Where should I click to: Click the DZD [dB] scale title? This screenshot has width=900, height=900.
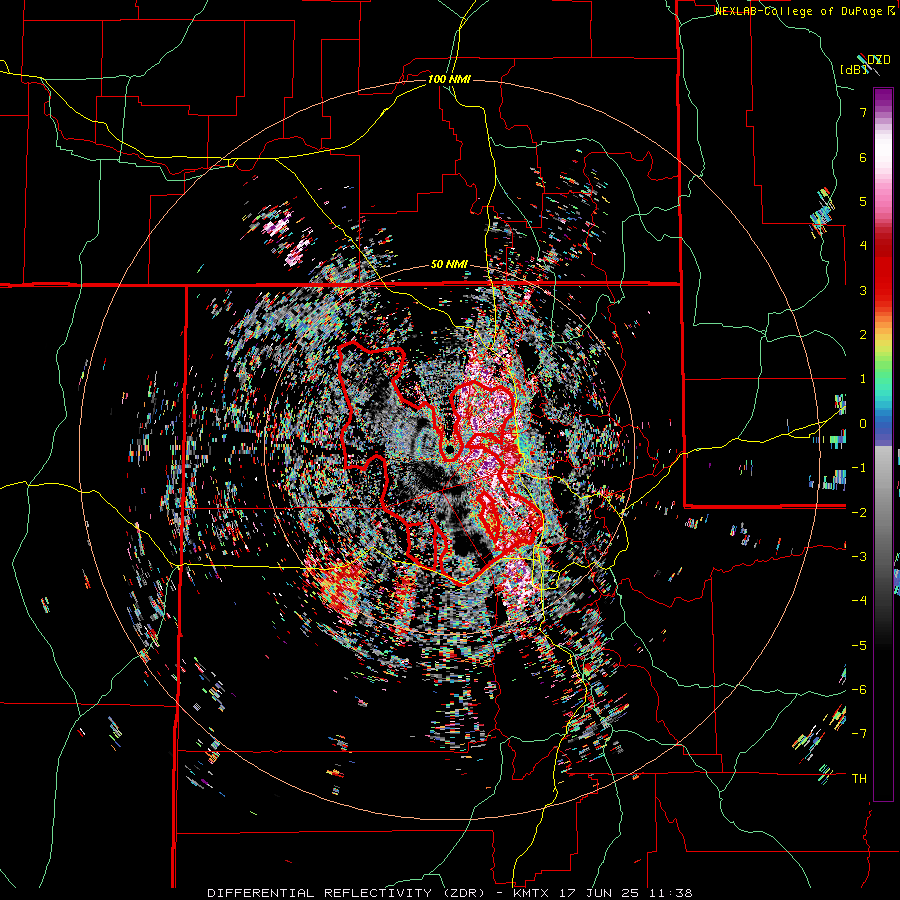point(866,64)
